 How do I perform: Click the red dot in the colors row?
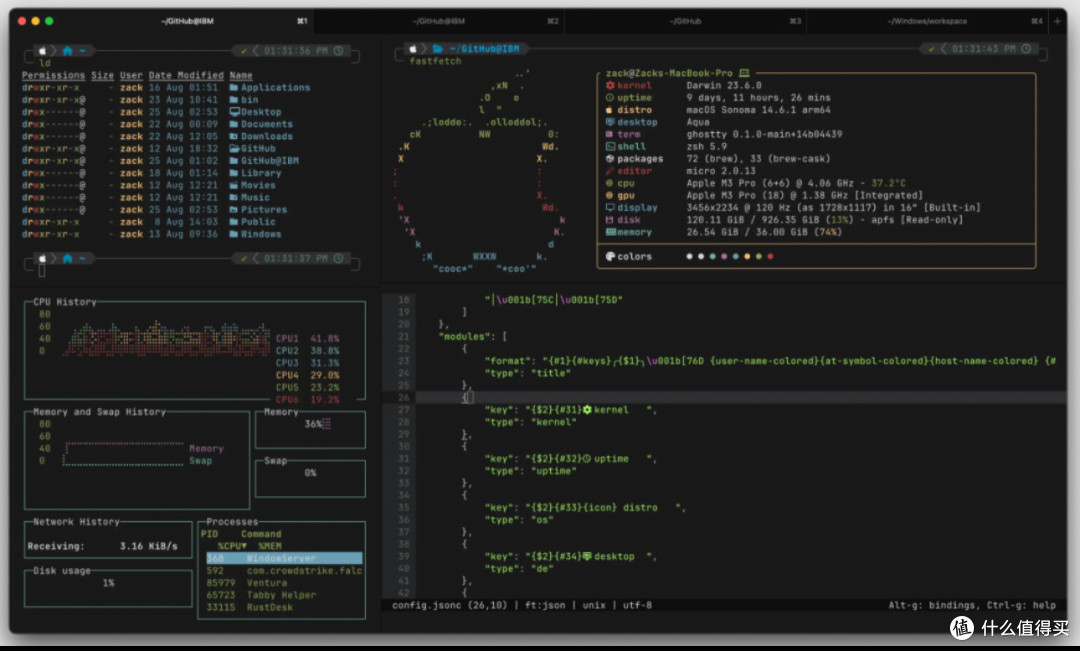pos(770,256)
